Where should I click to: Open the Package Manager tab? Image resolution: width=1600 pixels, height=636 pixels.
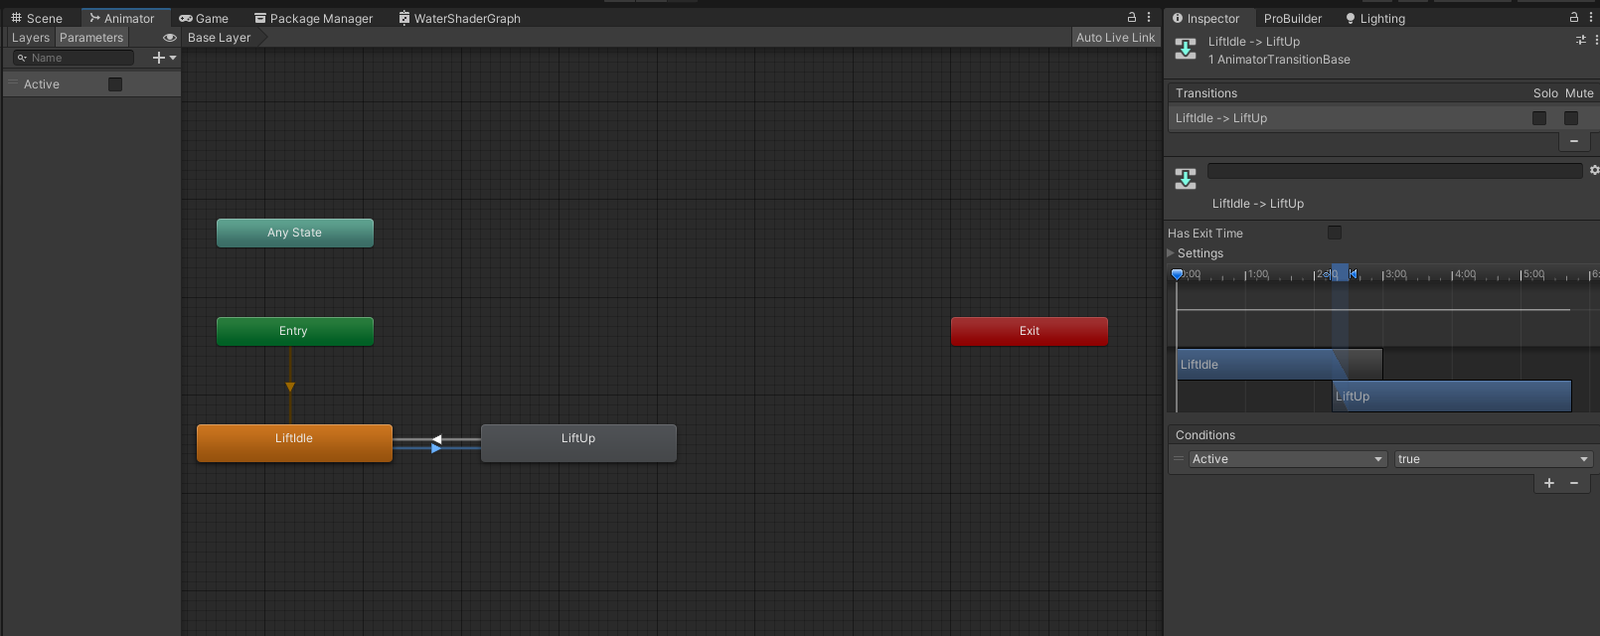point(313,18)
